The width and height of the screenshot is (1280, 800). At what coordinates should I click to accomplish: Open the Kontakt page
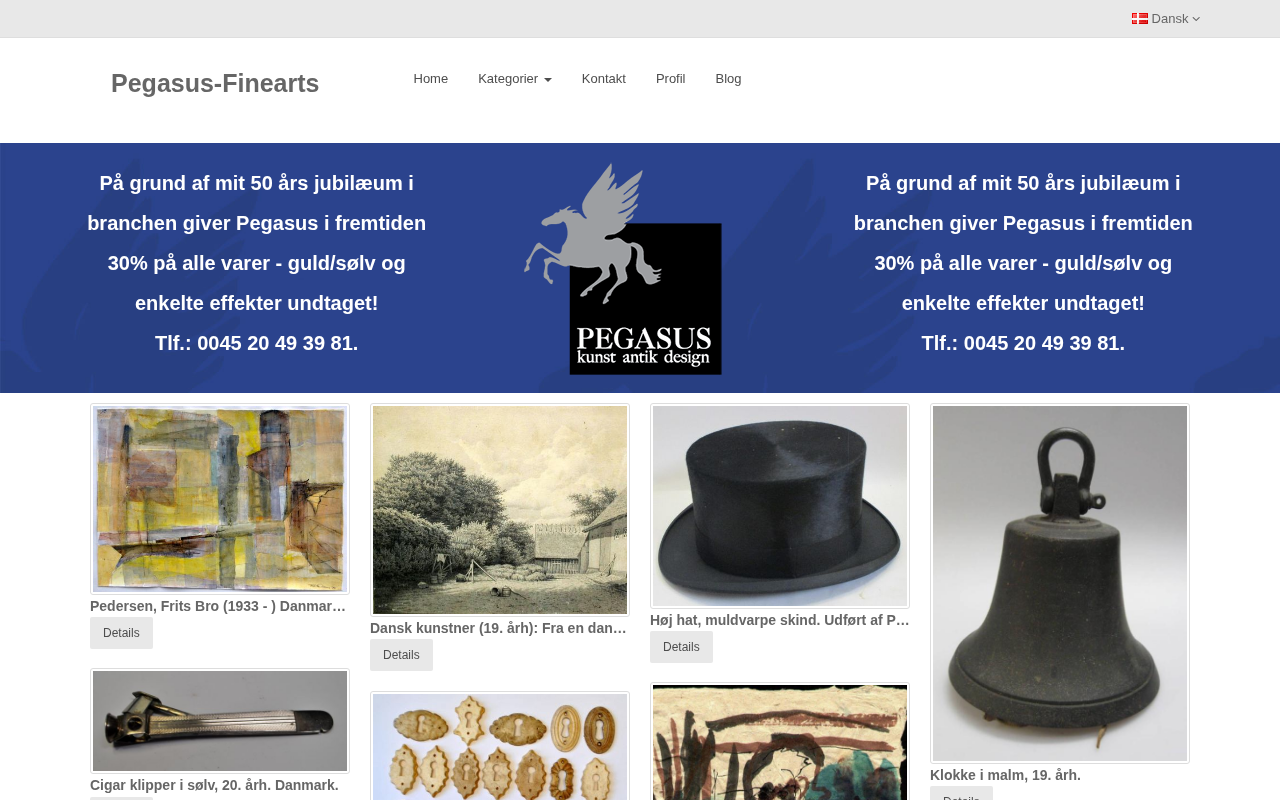click(x=604, y=79)
